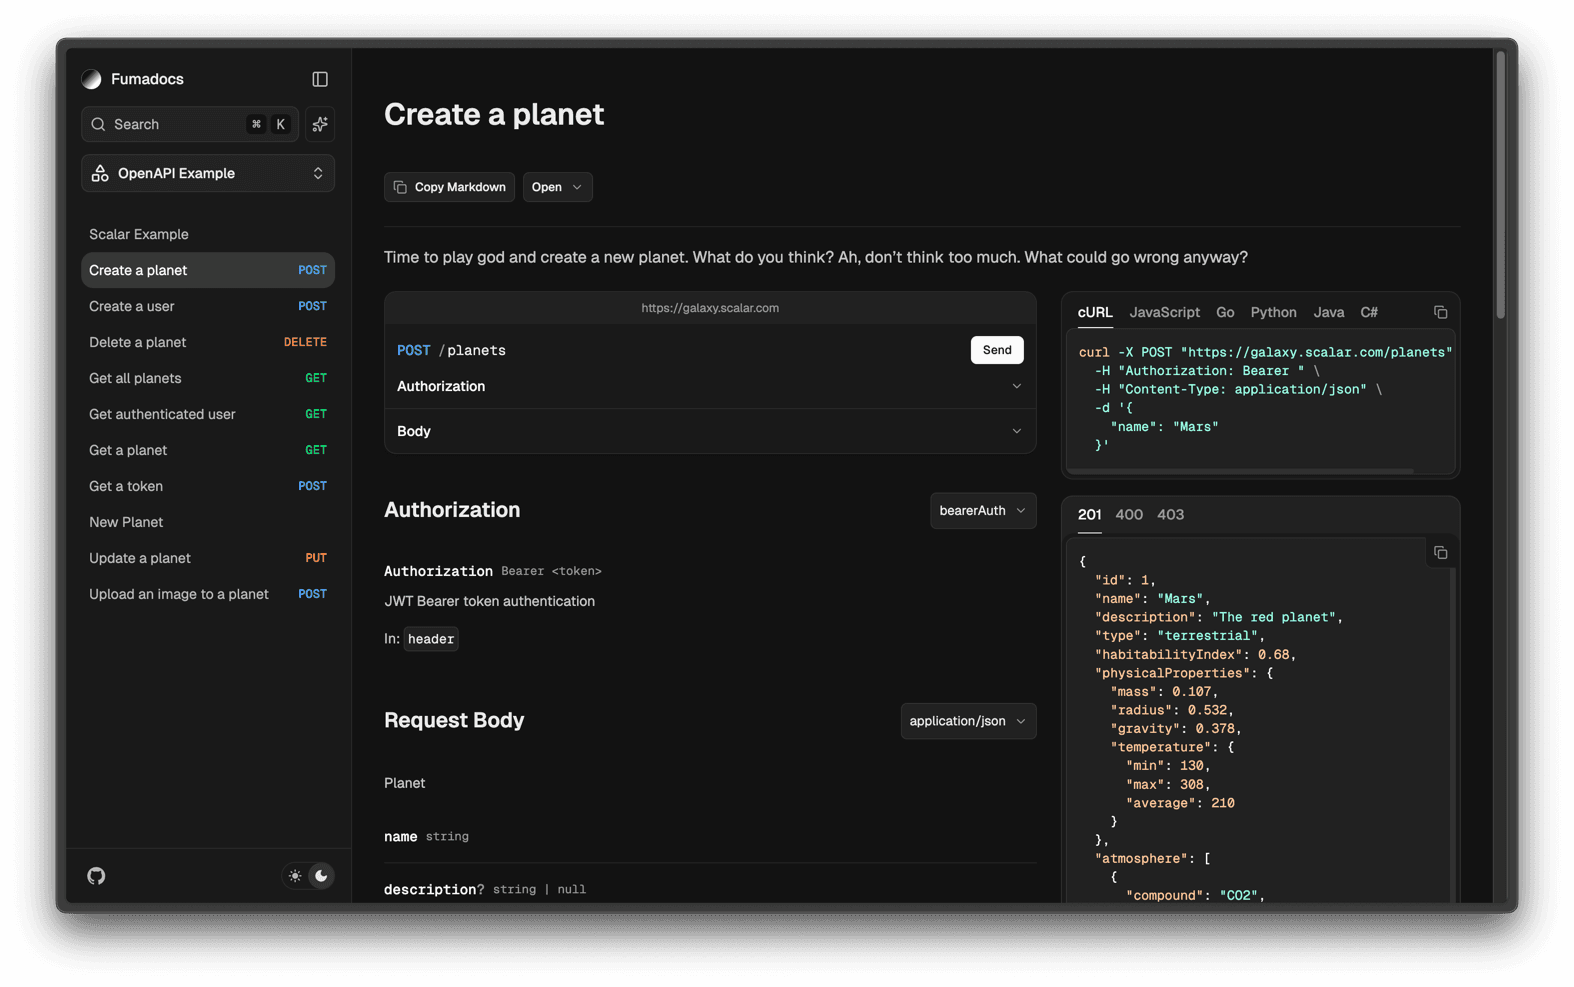Expand the Authorization section in playground
Screen dimensions: 1574x987
pyautogui.click(x=709, y=386)
